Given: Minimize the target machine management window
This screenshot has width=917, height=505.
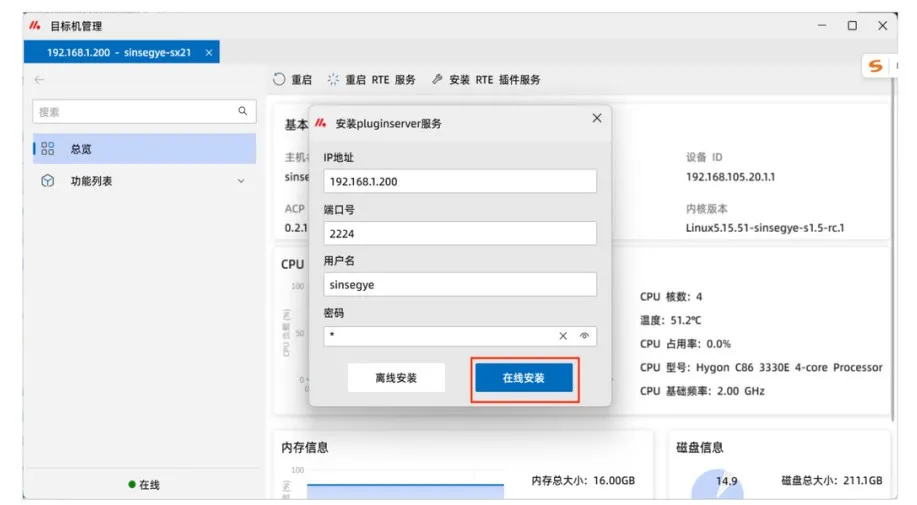Looking at the screenshot, I should 822,26.
